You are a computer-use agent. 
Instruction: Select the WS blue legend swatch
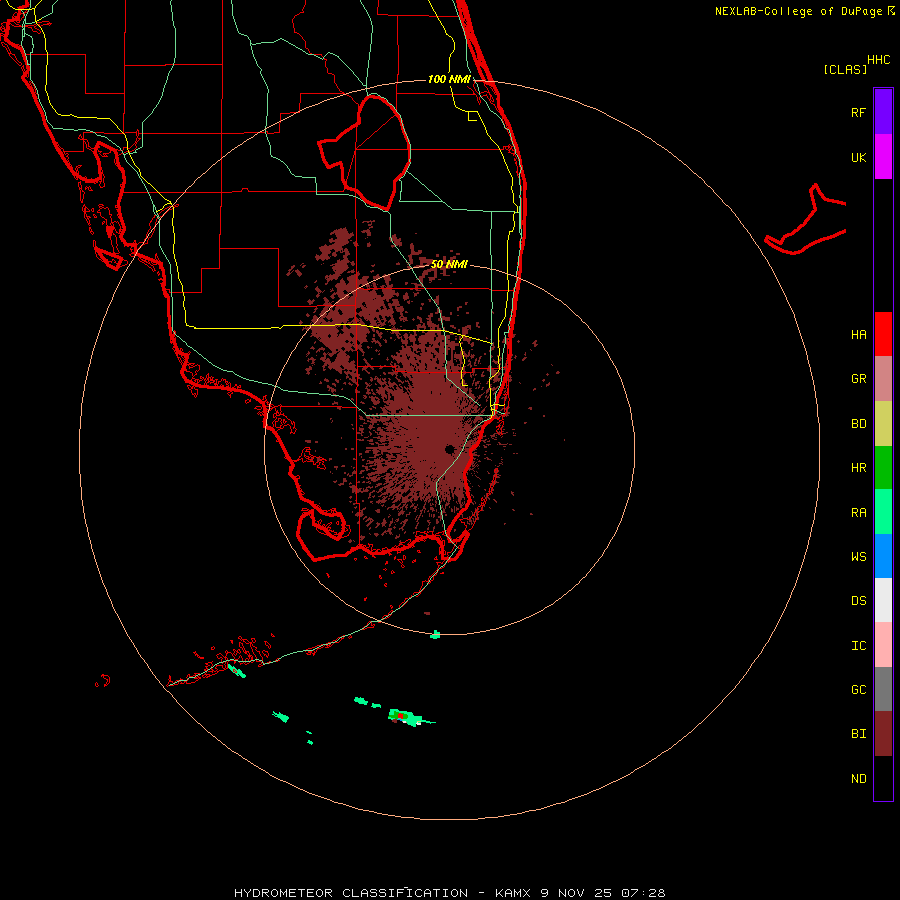[x=883, y=556]
